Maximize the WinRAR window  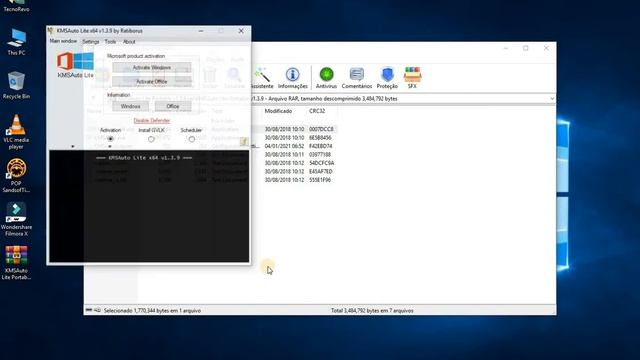coord(526,48)
